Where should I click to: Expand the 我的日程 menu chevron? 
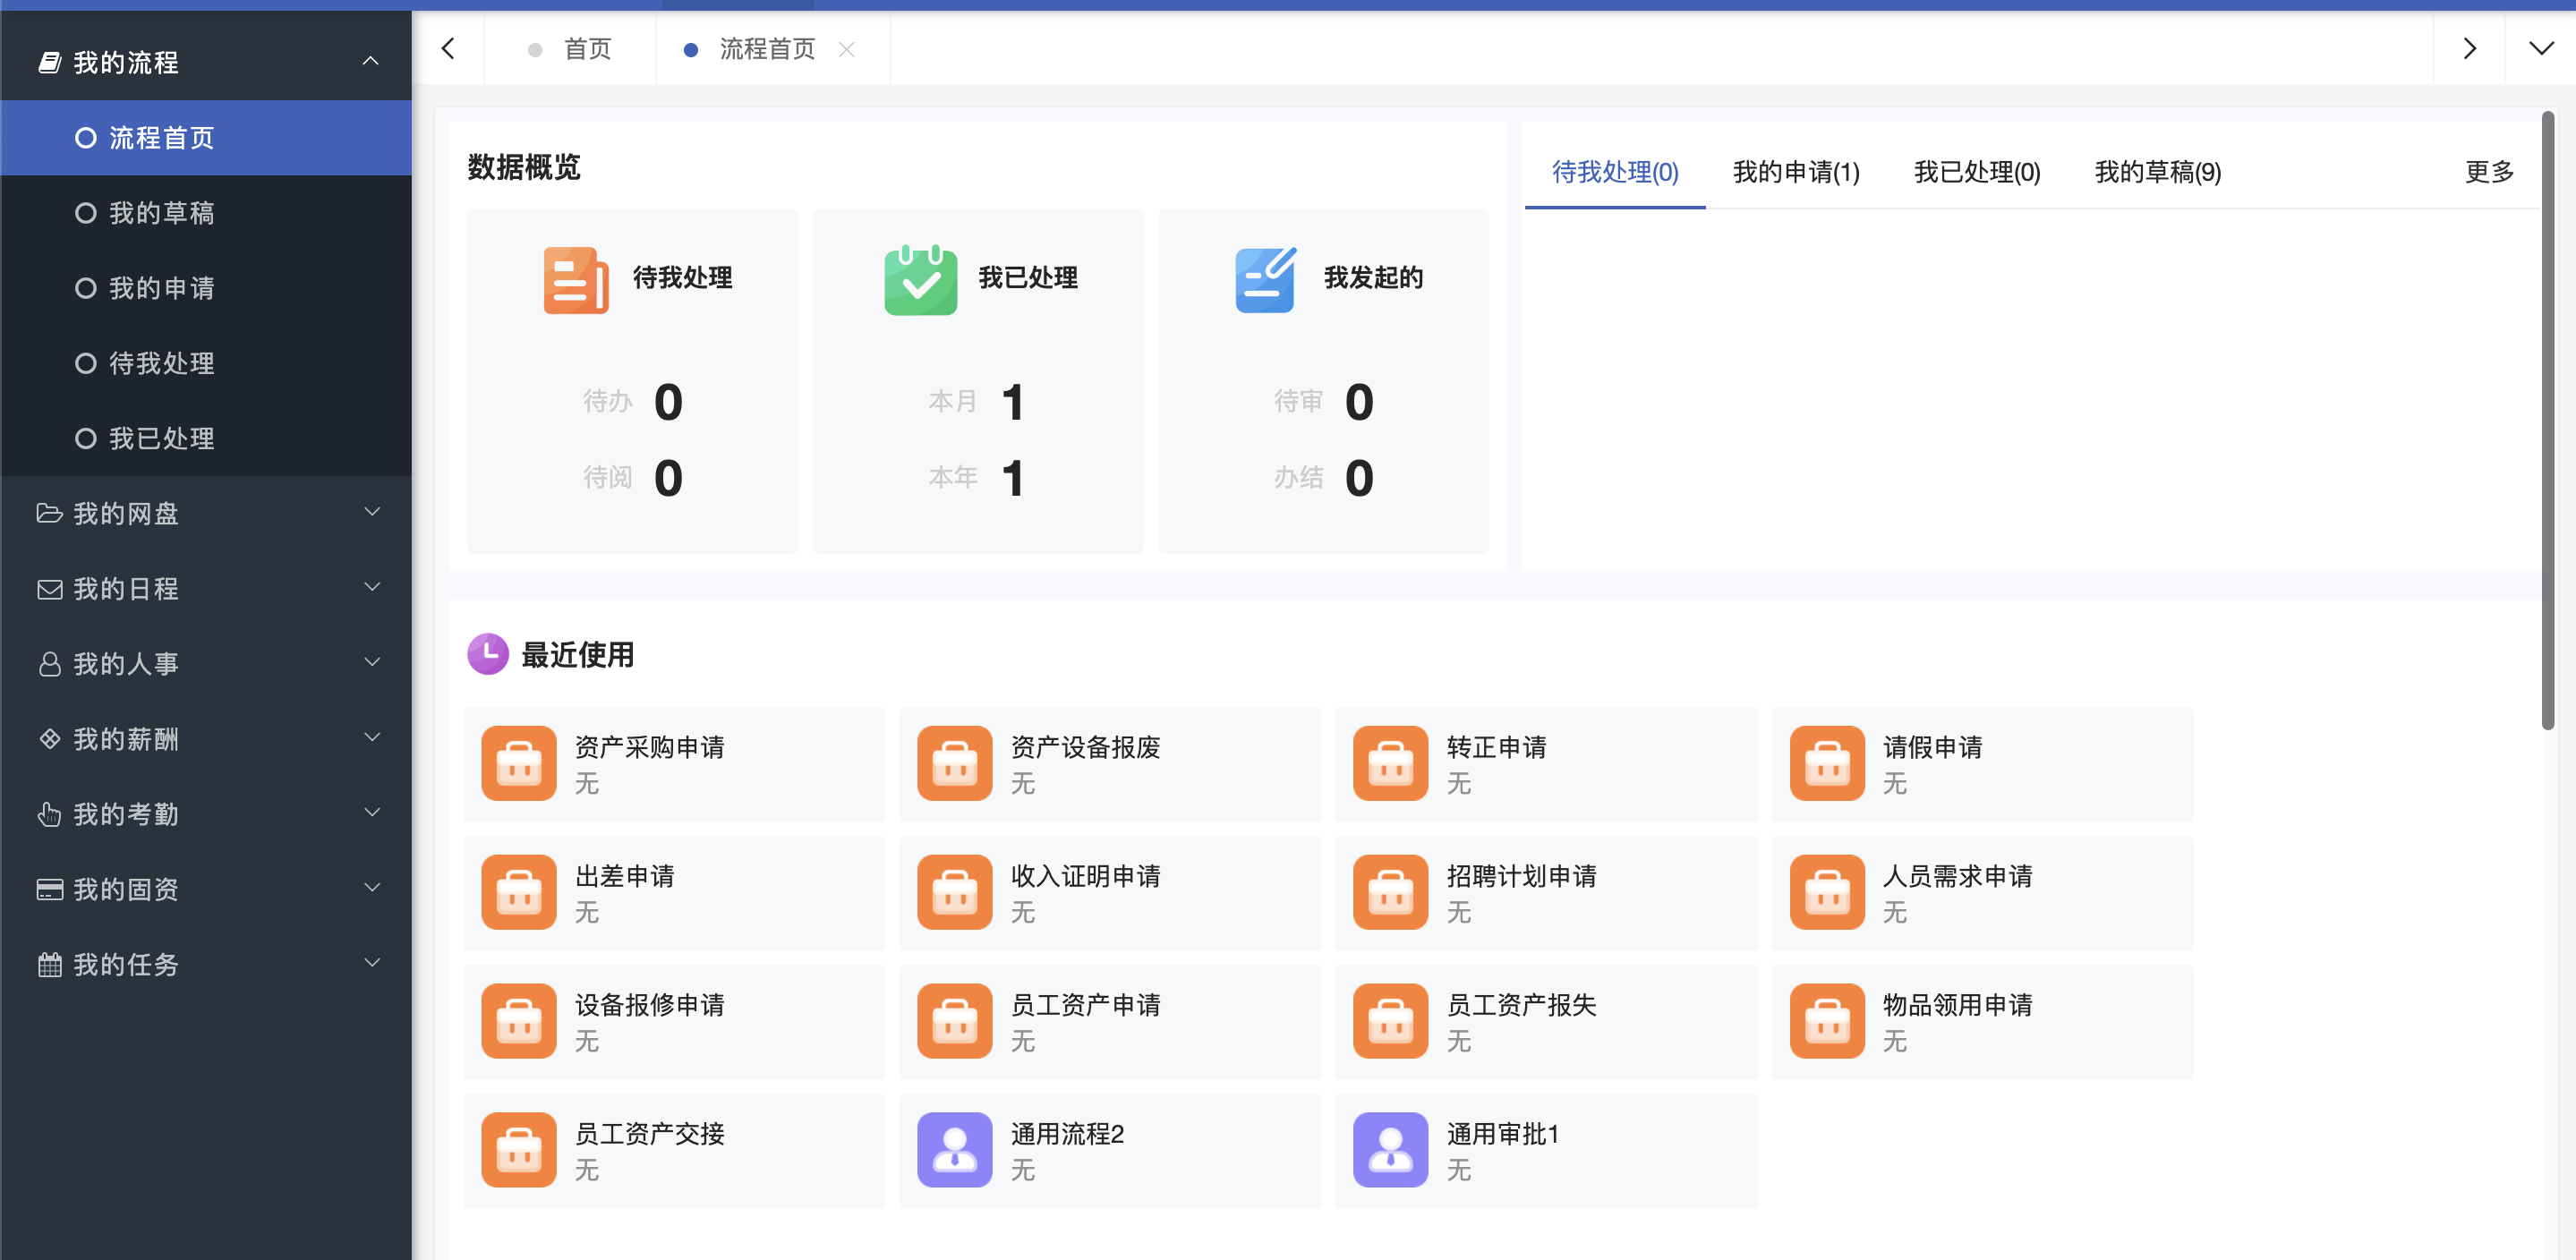coord(372,587)
